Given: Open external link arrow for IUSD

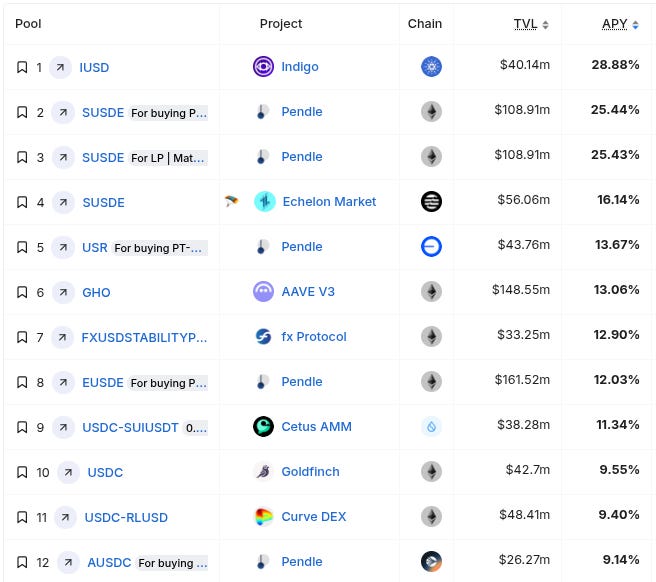Looking at the screenshot, I should [60, 67].
